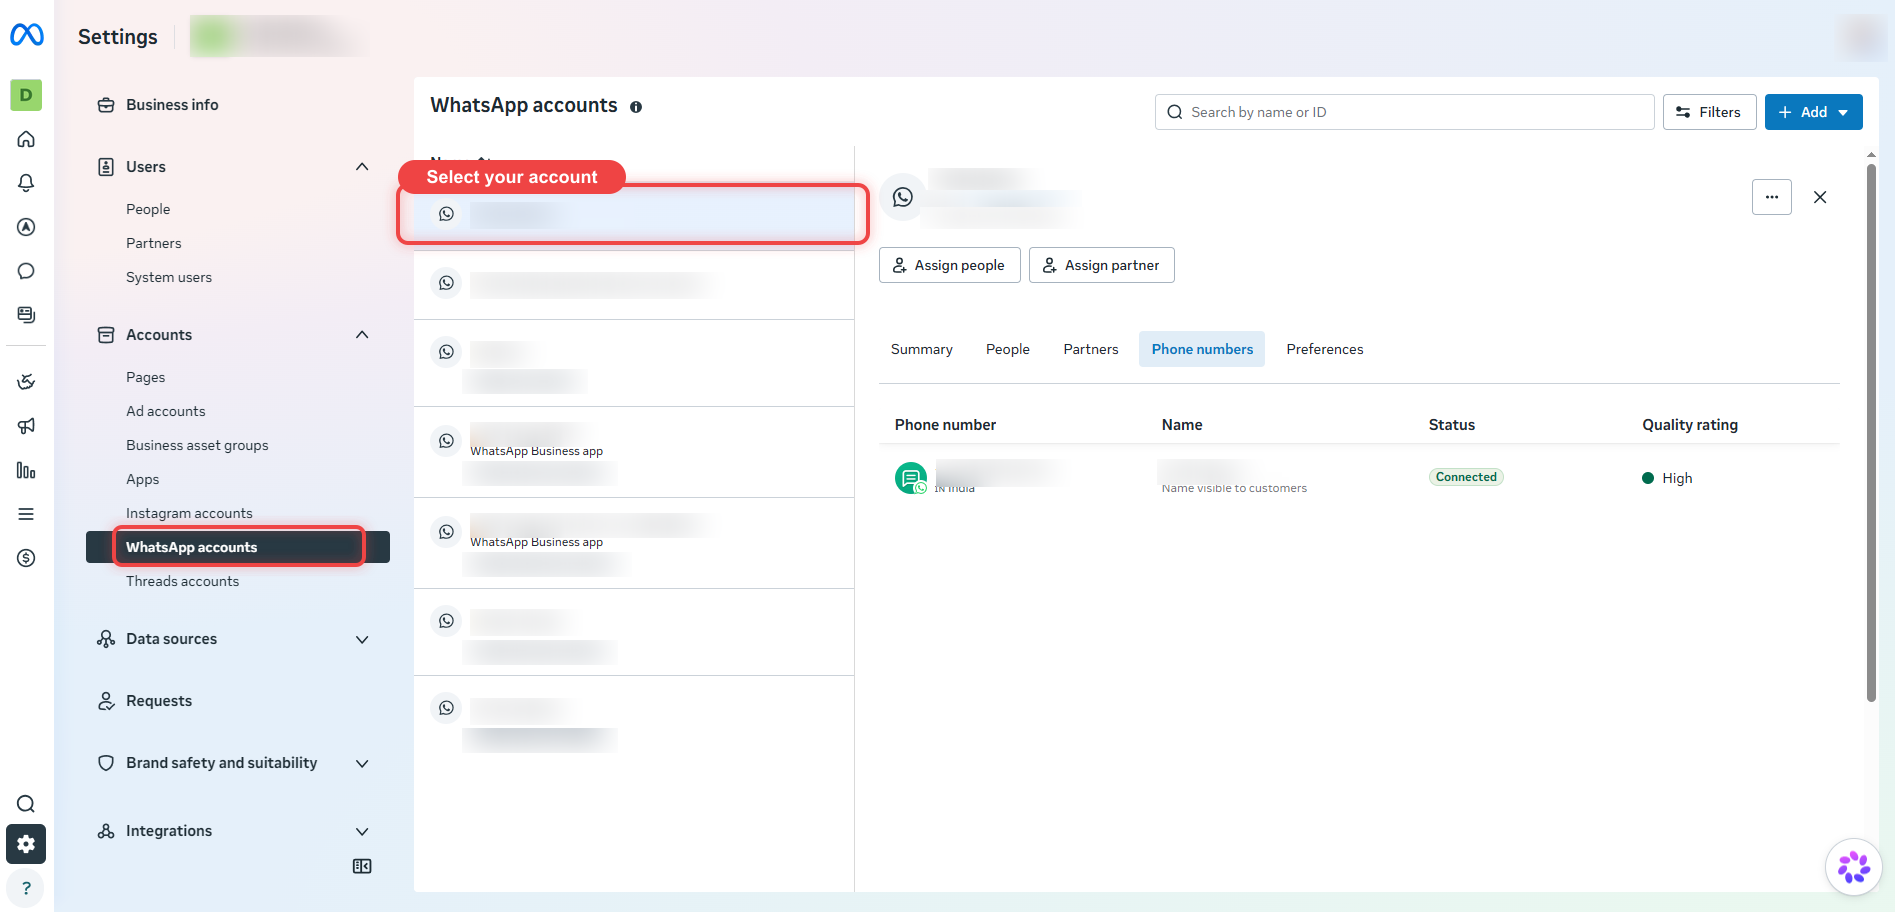
Task: Open the green D business avatar
Action: tap(26, 95)
